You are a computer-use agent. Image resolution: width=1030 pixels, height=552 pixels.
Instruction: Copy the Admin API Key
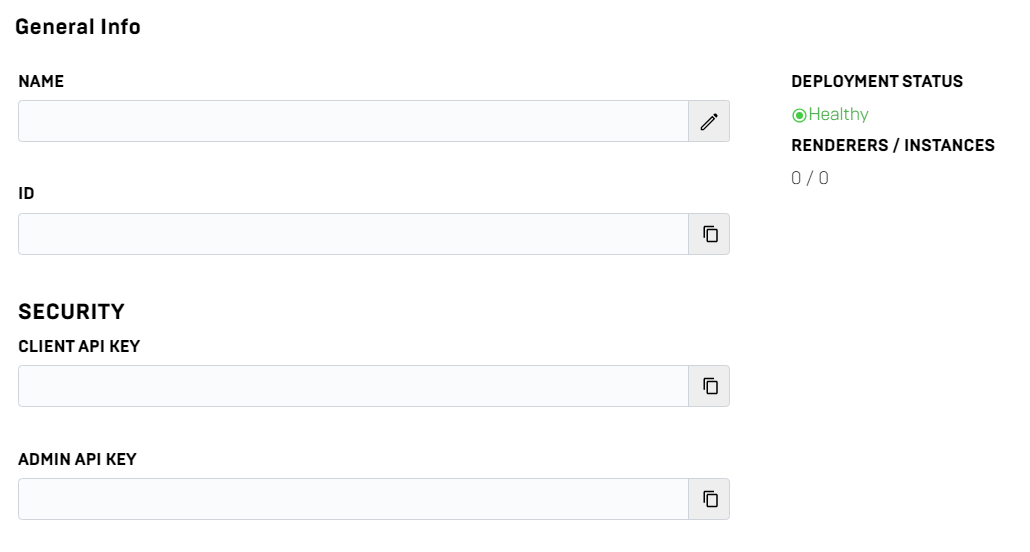coord(709,499)
